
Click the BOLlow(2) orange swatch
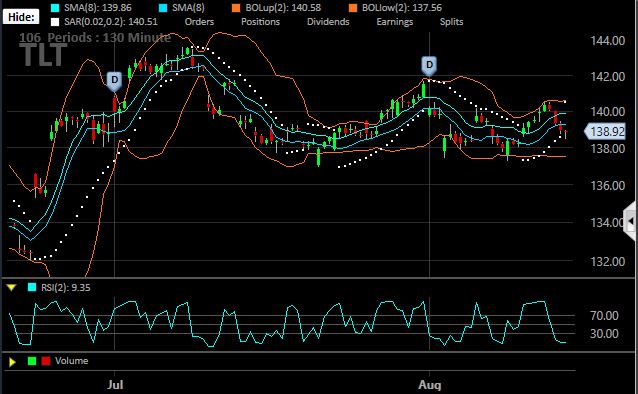coord(353,8)
